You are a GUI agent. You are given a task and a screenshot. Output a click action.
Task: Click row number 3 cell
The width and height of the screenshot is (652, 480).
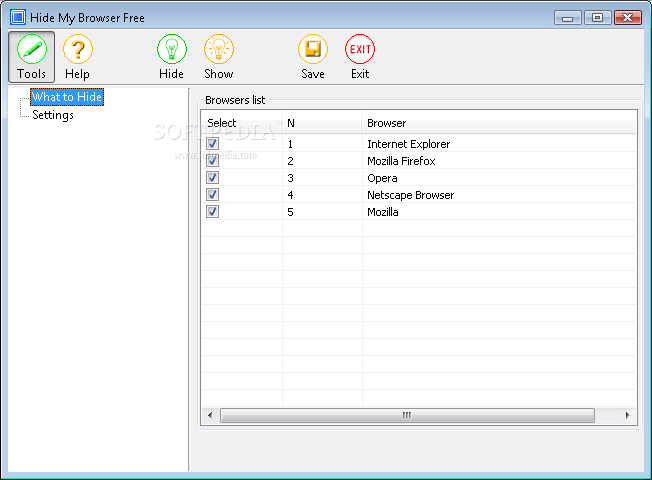coord(290,178)
